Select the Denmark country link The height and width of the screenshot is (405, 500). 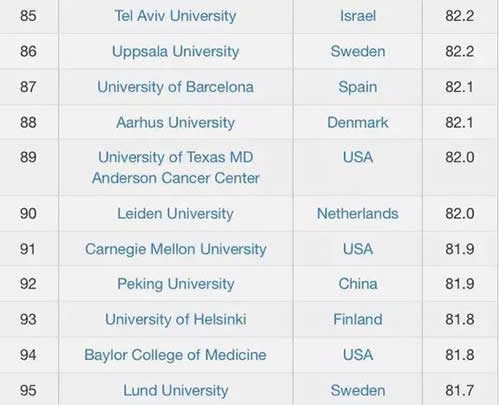[358, 122]
